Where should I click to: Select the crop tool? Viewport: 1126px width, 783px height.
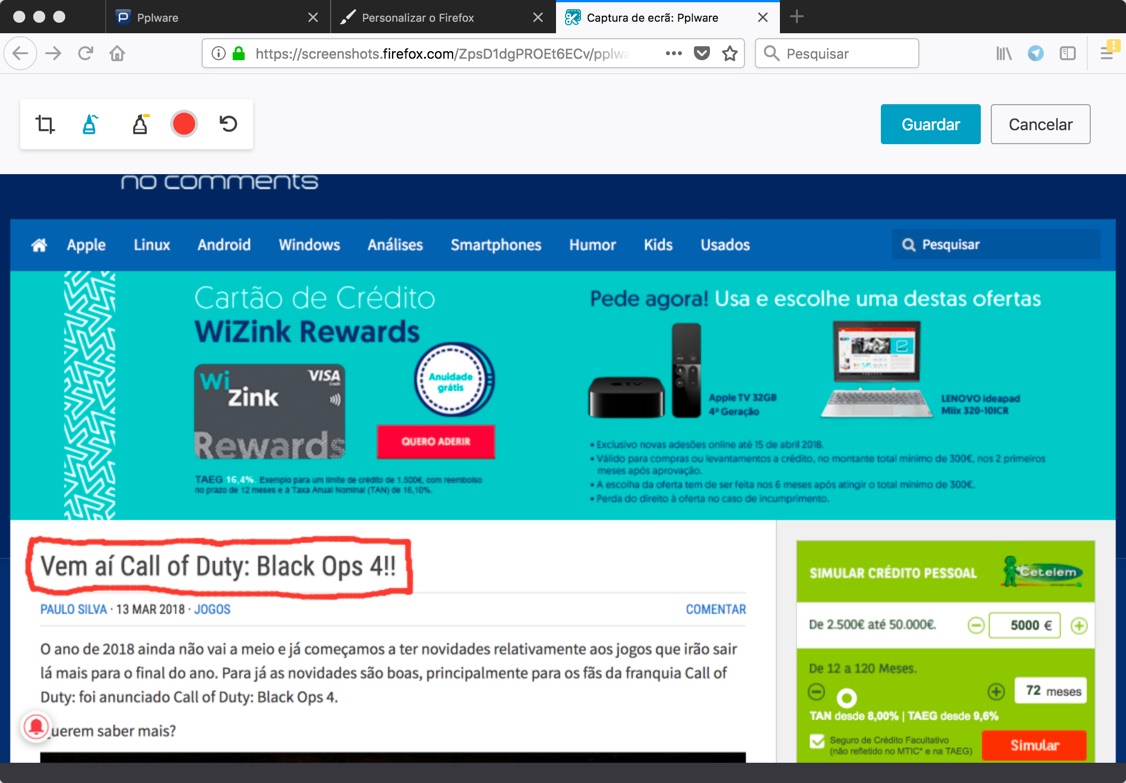click(45, 123)
